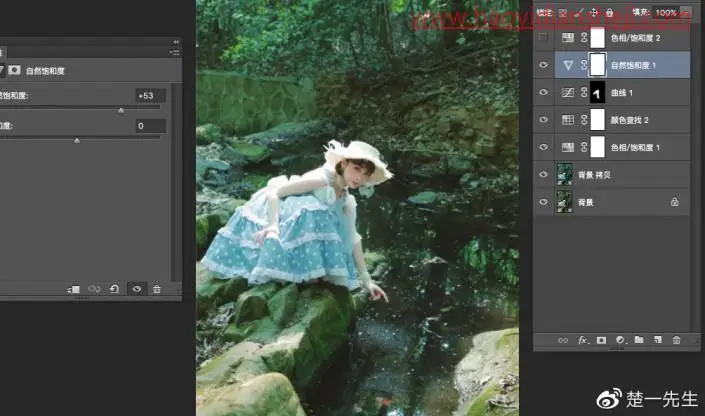The height and width of the screenshot is (416, 705).
Task: Hide the 颜色查找 2 layer
Action: tap(543, 120)
